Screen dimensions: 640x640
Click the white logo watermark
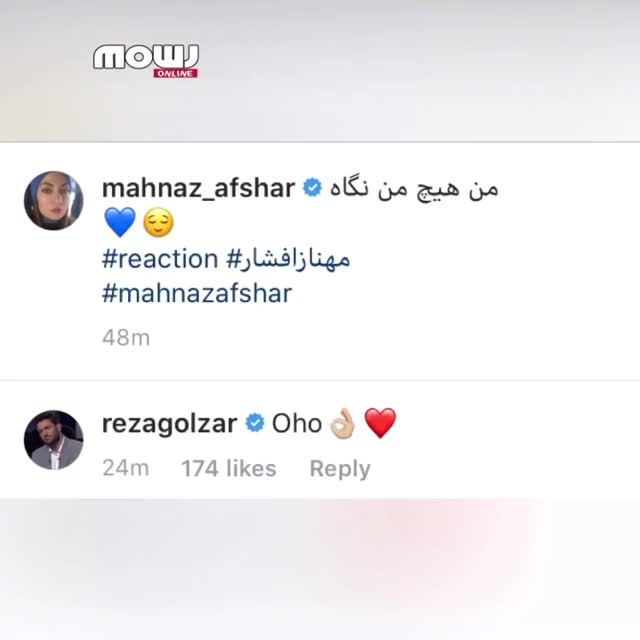point(146,57)
